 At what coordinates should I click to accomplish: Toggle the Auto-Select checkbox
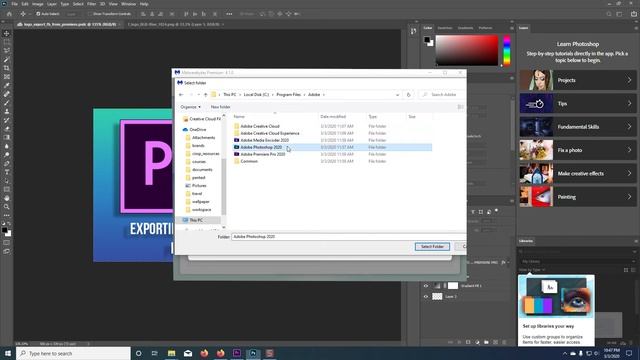pyautogui.click(x=38, y=14)
